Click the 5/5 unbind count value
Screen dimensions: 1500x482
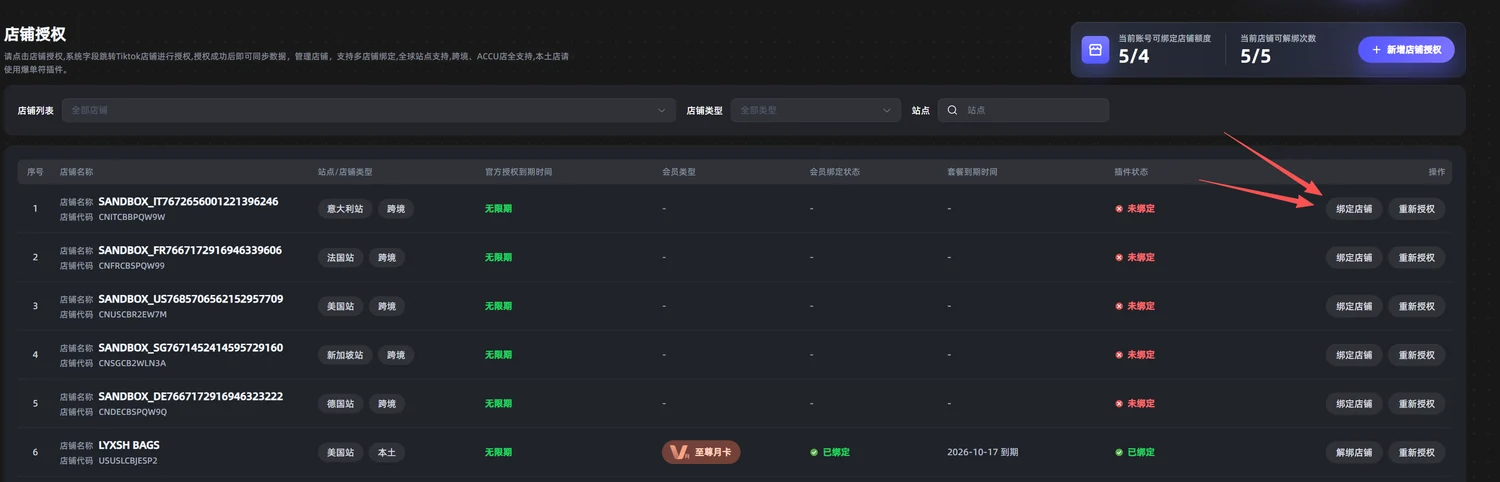click(x=1256, y=57)
